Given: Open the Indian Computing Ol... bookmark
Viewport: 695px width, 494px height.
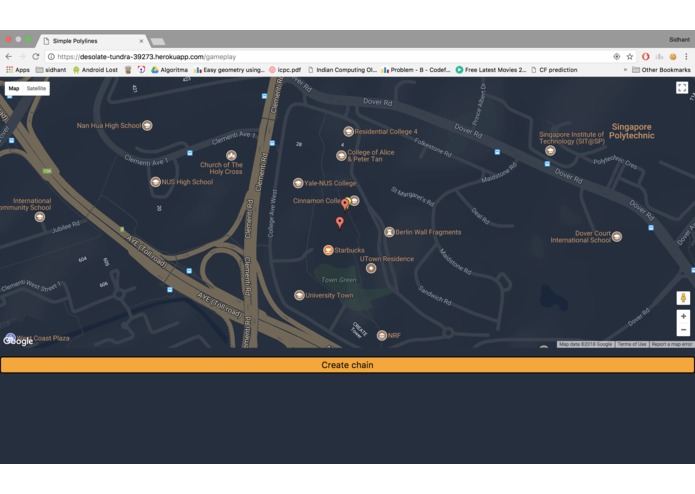Looking at the screenshot, I should click(x=342, y=70).
